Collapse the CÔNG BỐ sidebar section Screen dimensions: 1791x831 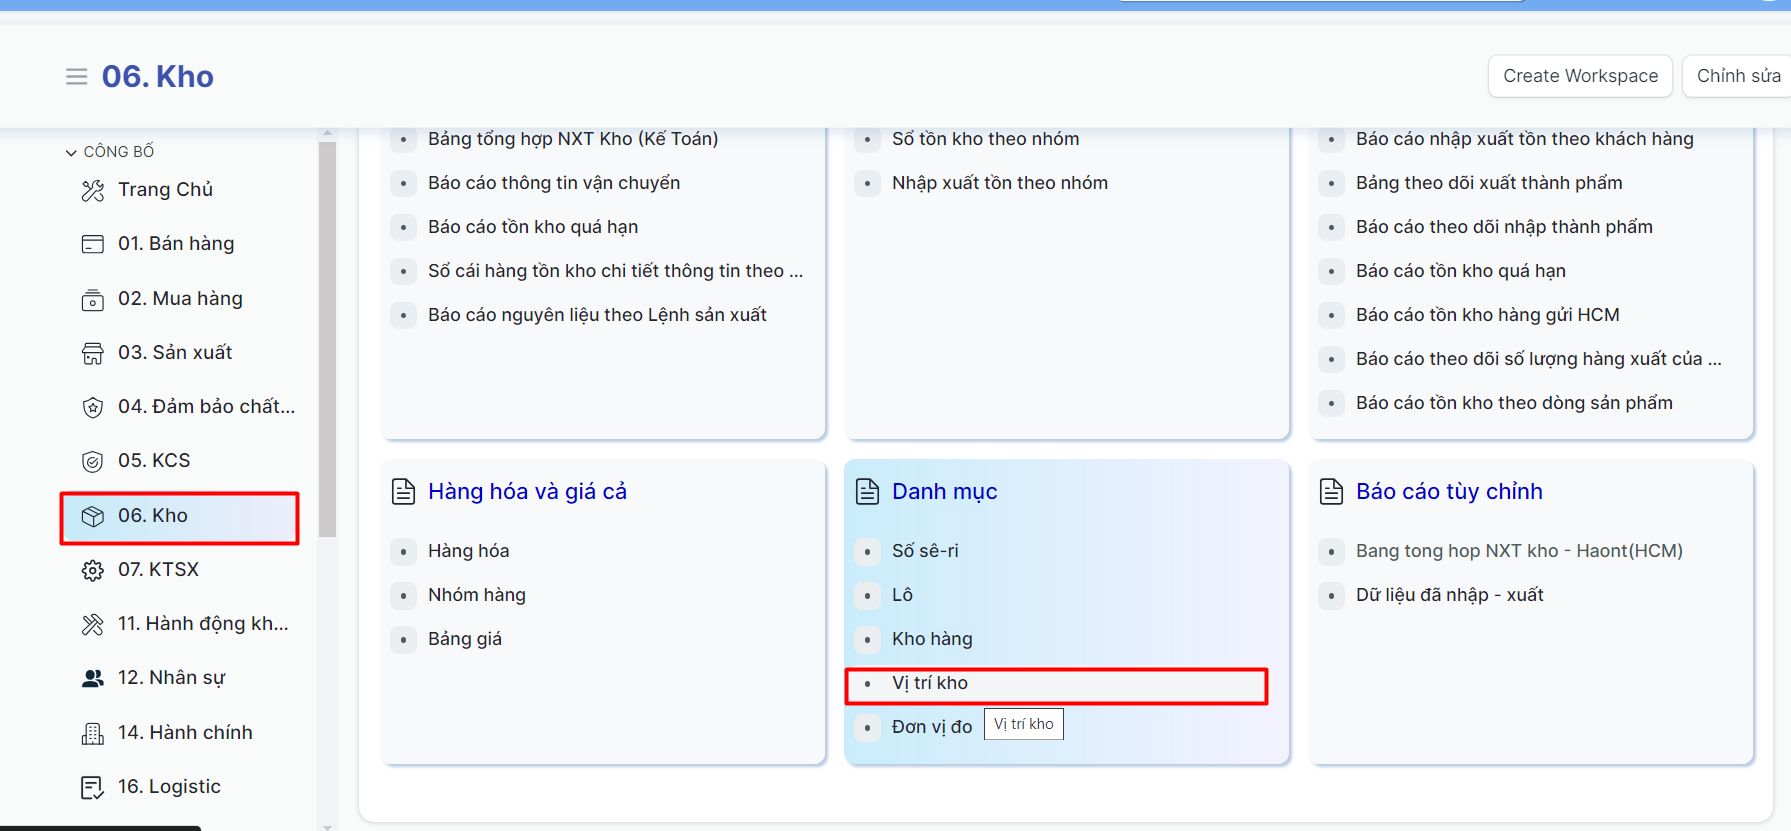pos(71,152)
